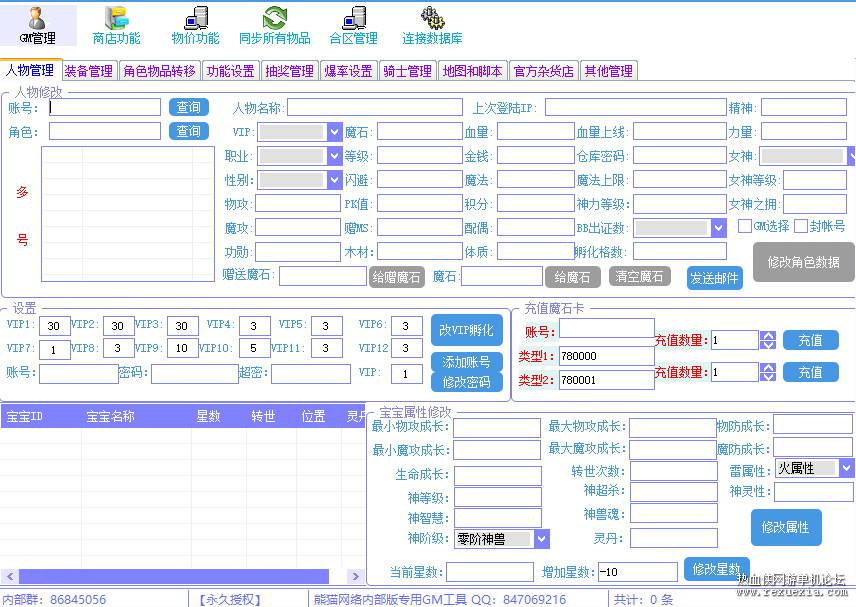856x607 pixels.
Task: Click the VIP1 value field
Action: point(54,326)
